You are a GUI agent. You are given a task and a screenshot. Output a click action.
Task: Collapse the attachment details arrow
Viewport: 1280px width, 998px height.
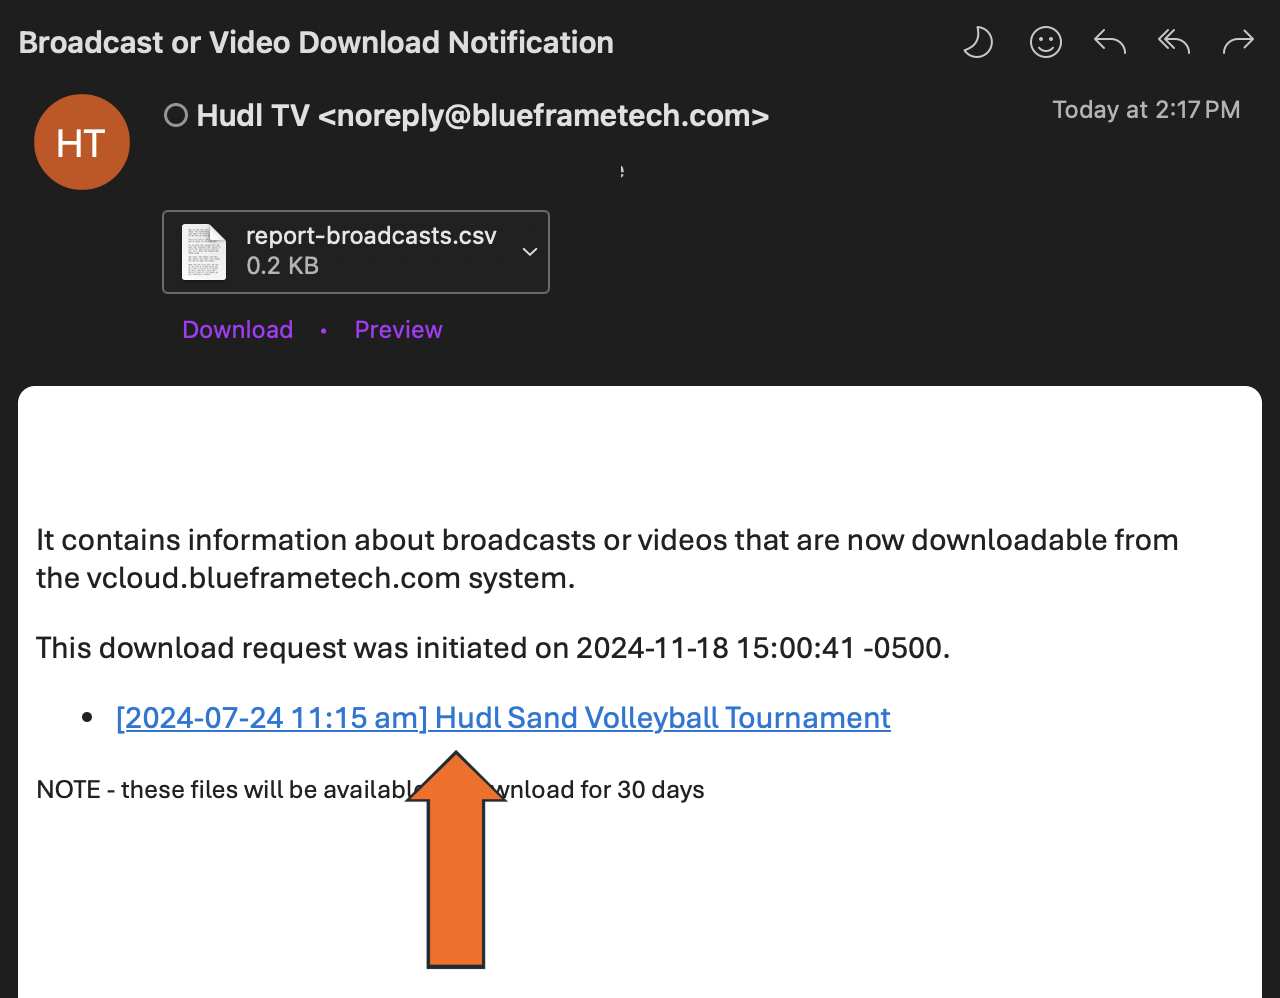point(529,251)
